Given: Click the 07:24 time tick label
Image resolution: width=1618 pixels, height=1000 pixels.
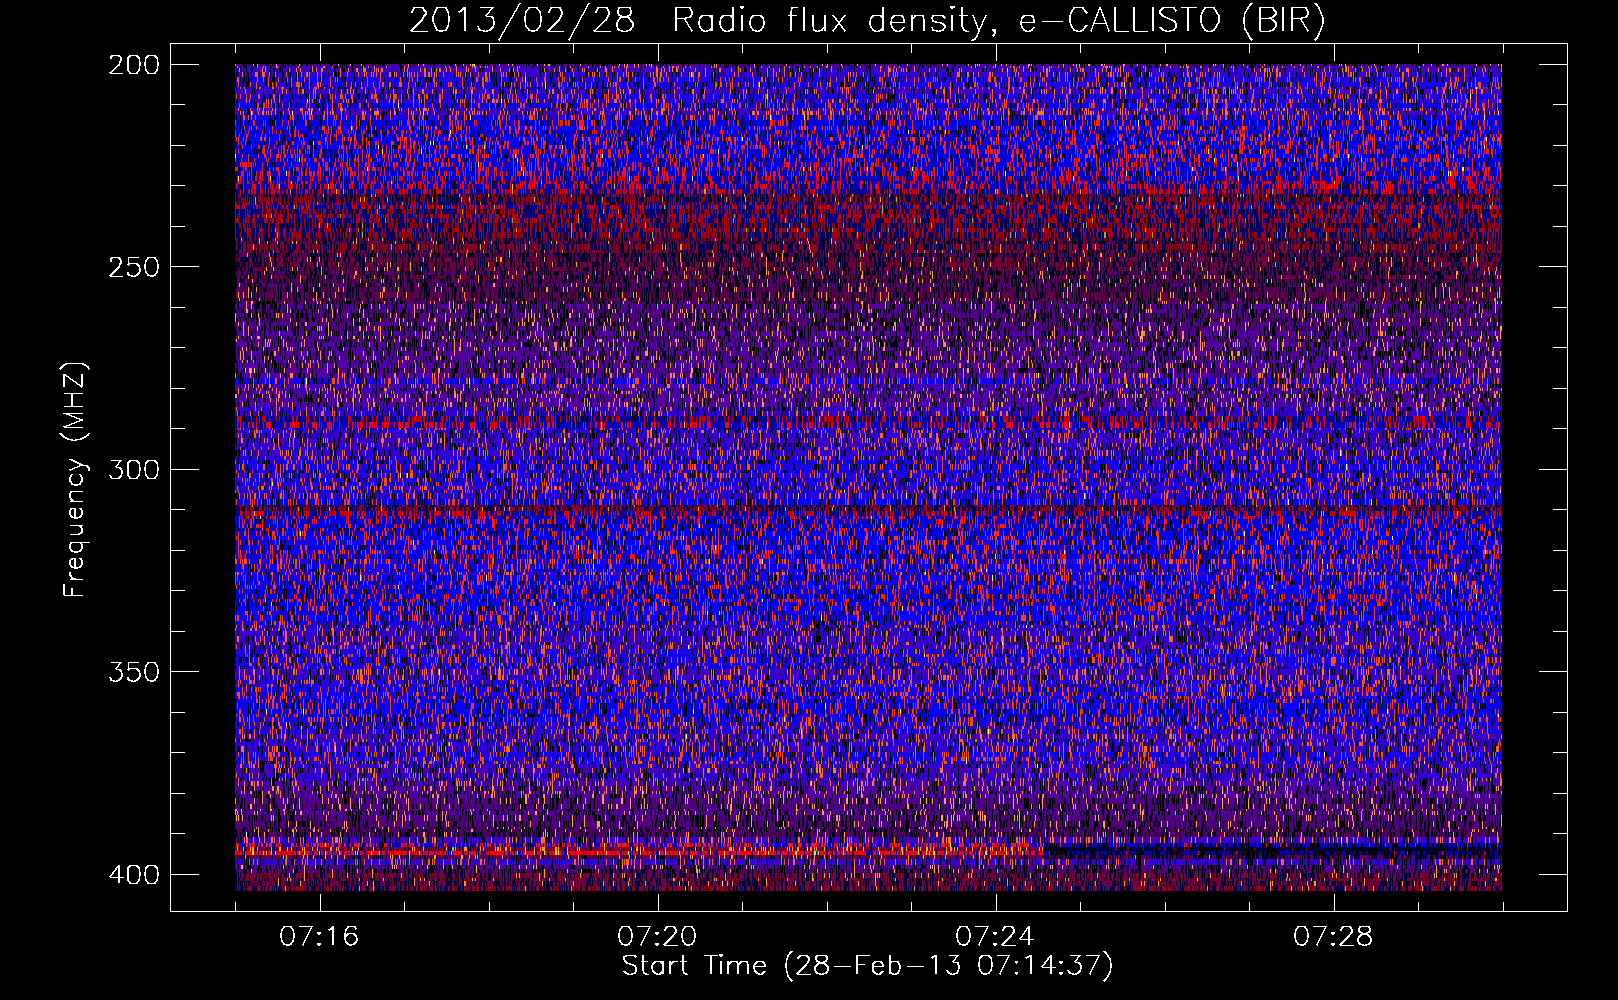Looking at the screenshot, I should 995,937.
